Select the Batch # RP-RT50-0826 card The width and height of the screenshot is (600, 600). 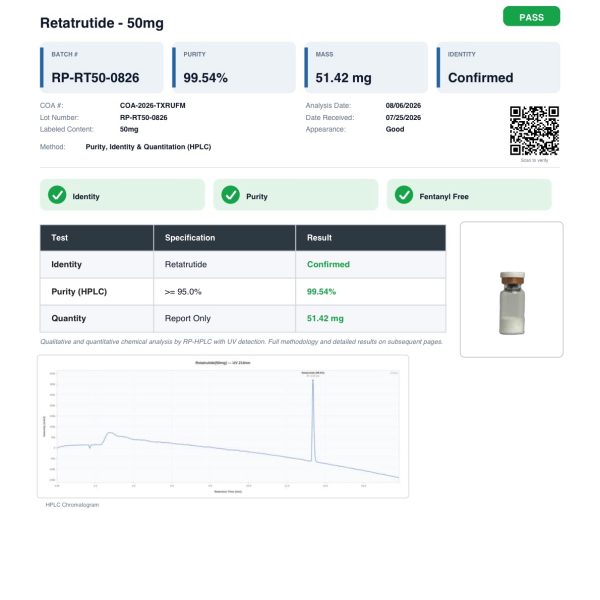[101, 67]
